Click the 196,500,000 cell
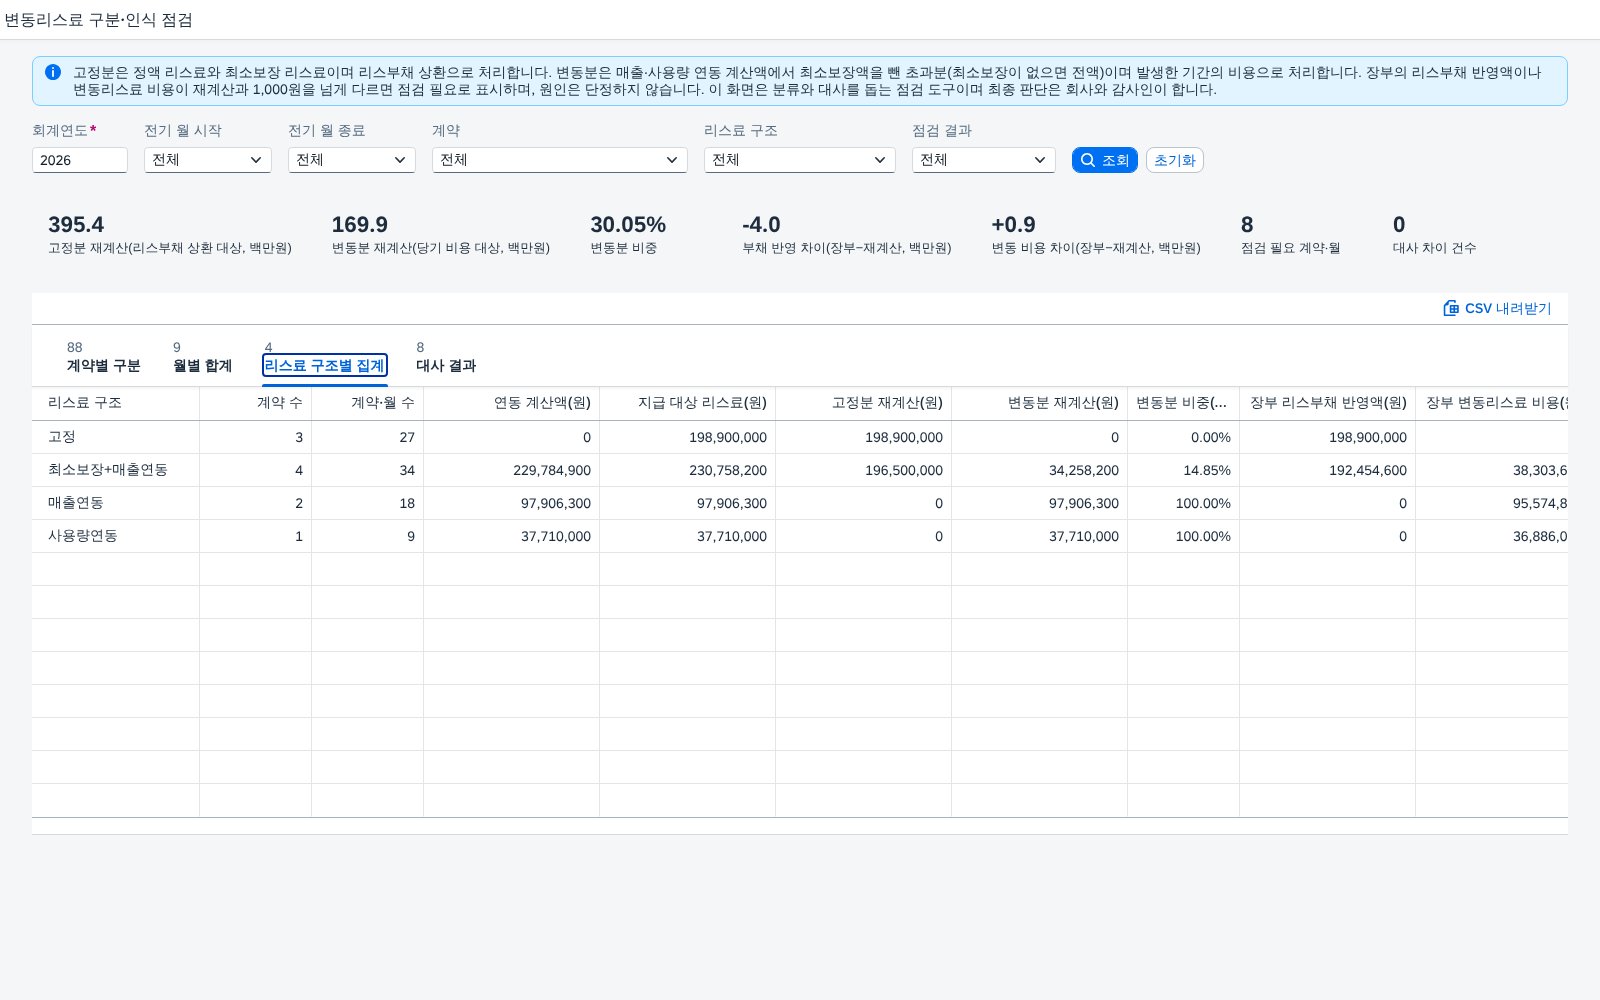The width and height of the screenshot is (1600, 1000). 864,470
